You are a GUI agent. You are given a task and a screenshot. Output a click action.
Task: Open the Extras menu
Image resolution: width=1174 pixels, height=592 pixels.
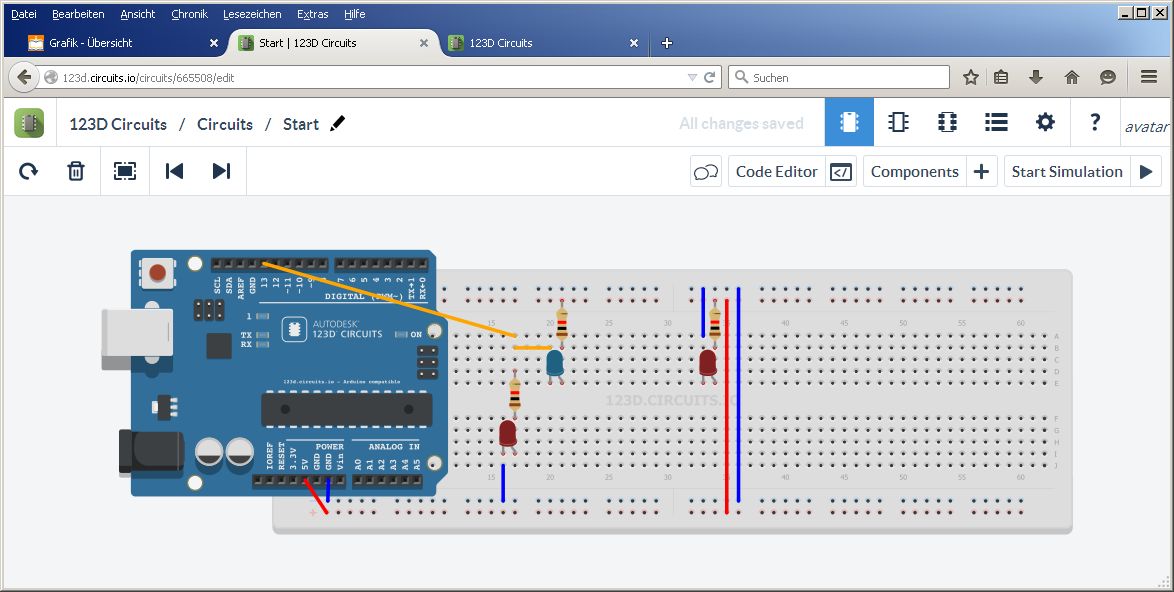312,14
